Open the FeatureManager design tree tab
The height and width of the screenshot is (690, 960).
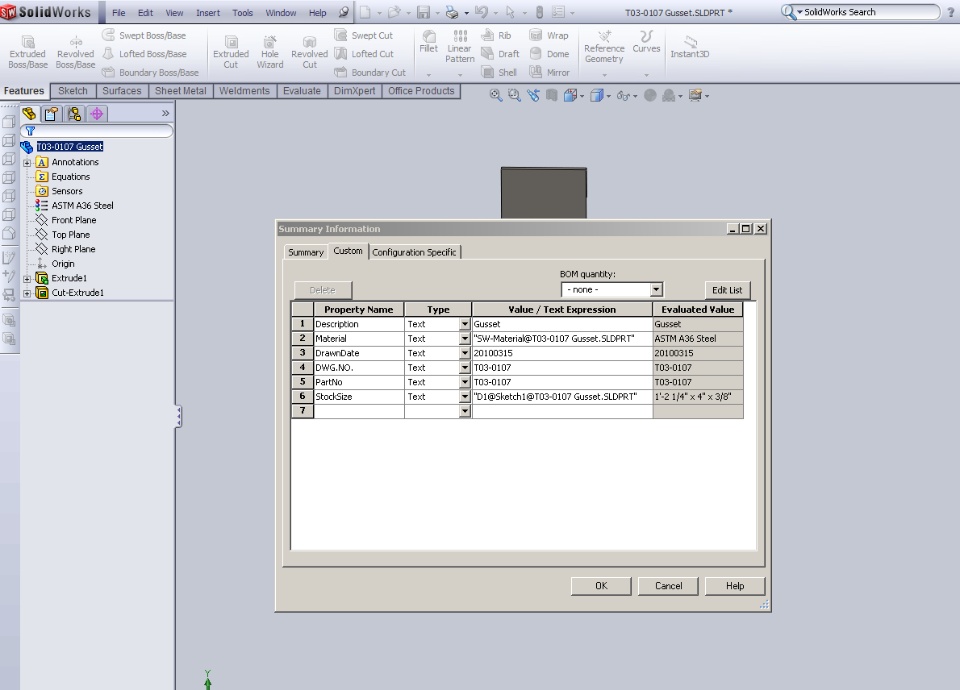(29, 114)
